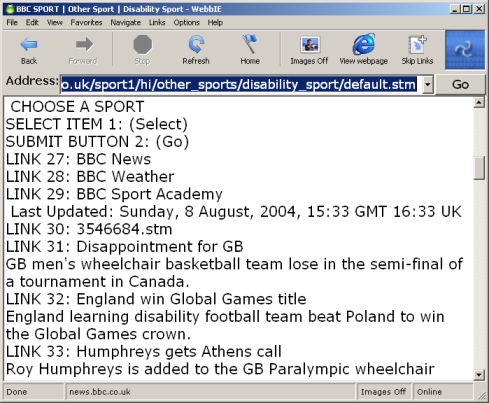Click the 'Online' status bar panel
Screen dimensions: 489x403
(442, 392)
